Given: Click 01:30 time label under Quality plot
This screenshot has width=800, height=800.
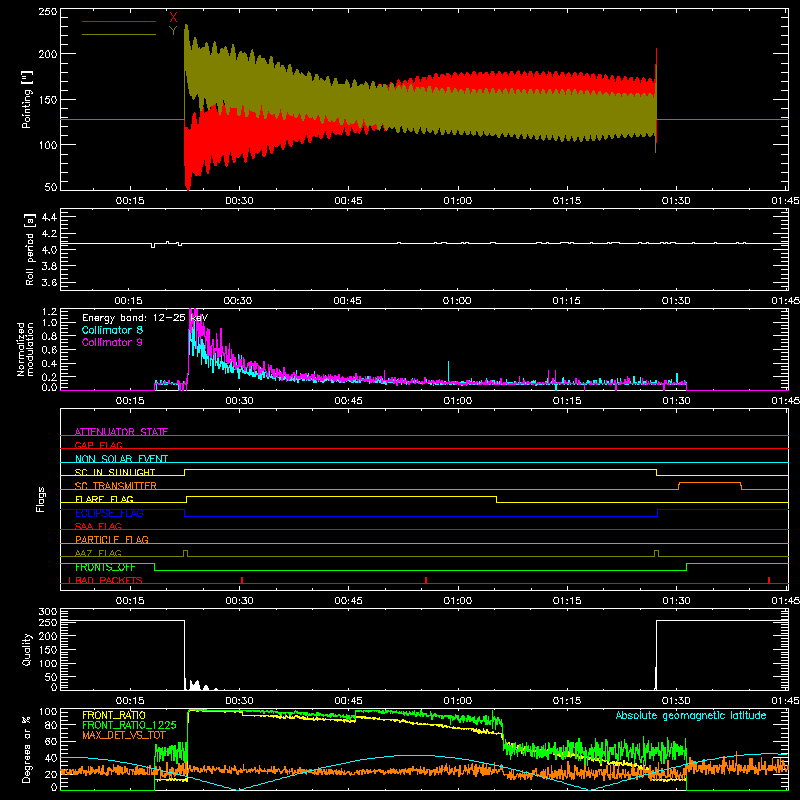Looking at the screenshot, I should click(676, 701).
